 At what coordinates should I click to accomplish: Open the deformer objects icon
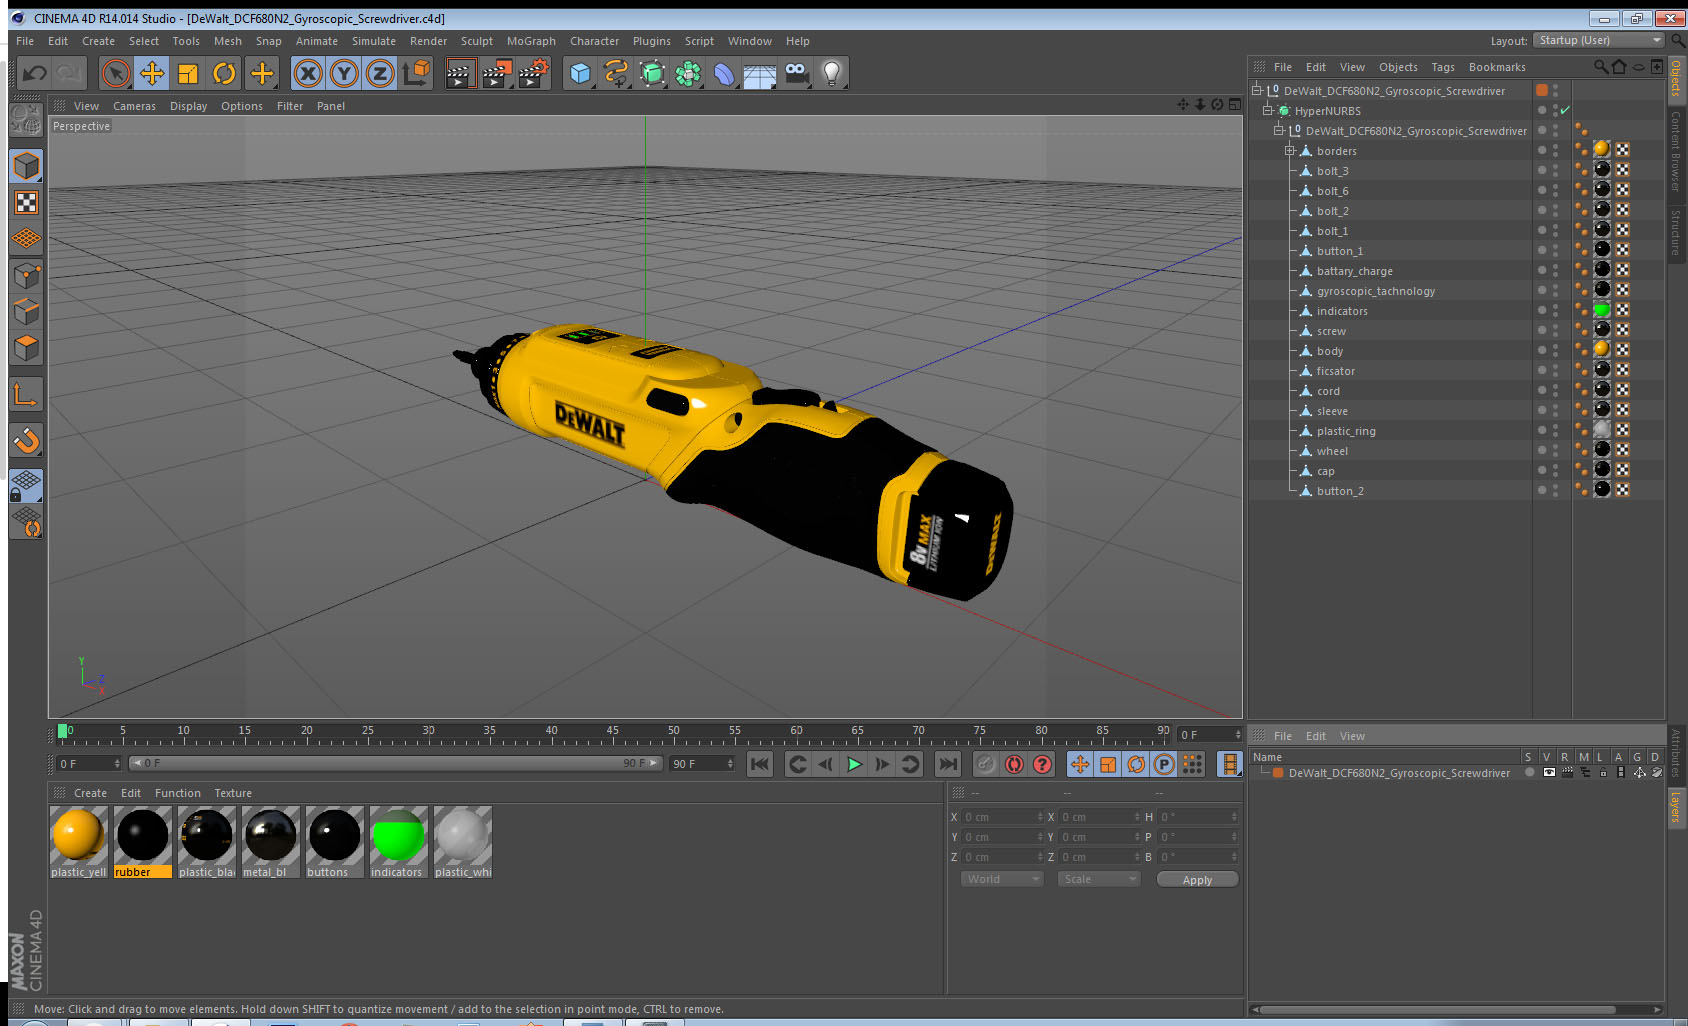pos(724,73)
